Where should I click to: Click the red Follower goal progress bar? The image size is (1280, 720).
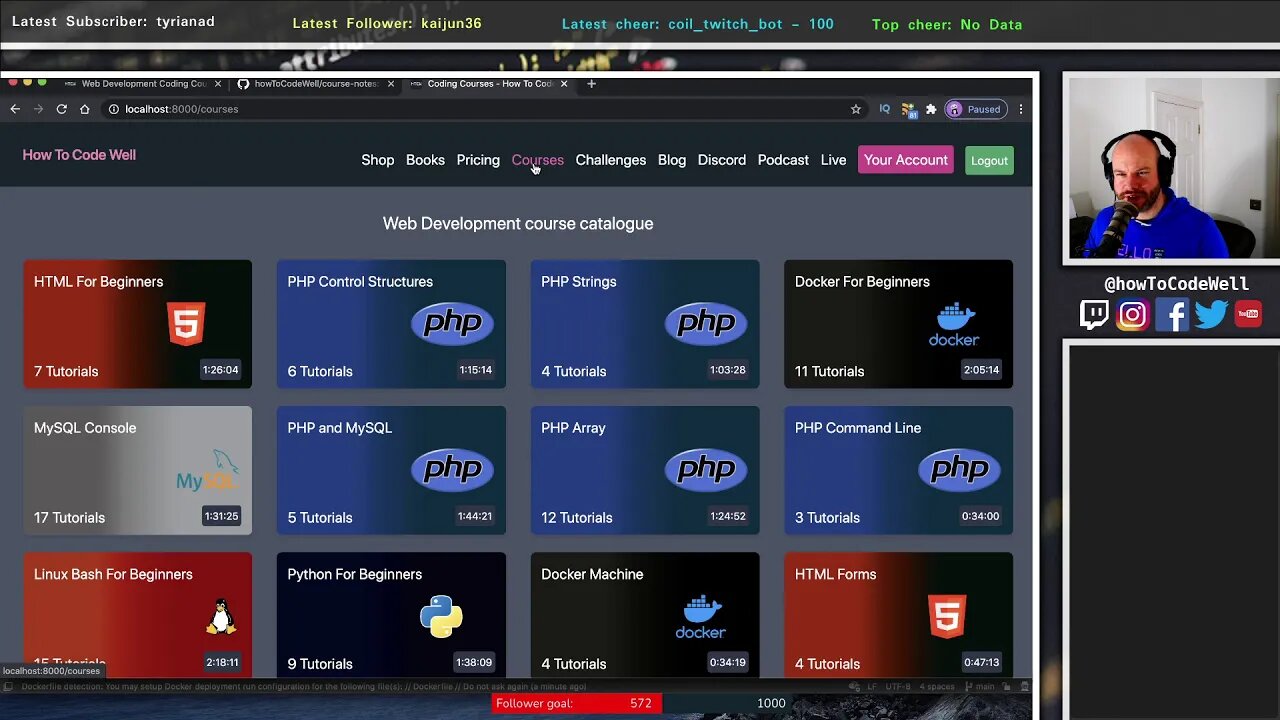coord(576,703)
